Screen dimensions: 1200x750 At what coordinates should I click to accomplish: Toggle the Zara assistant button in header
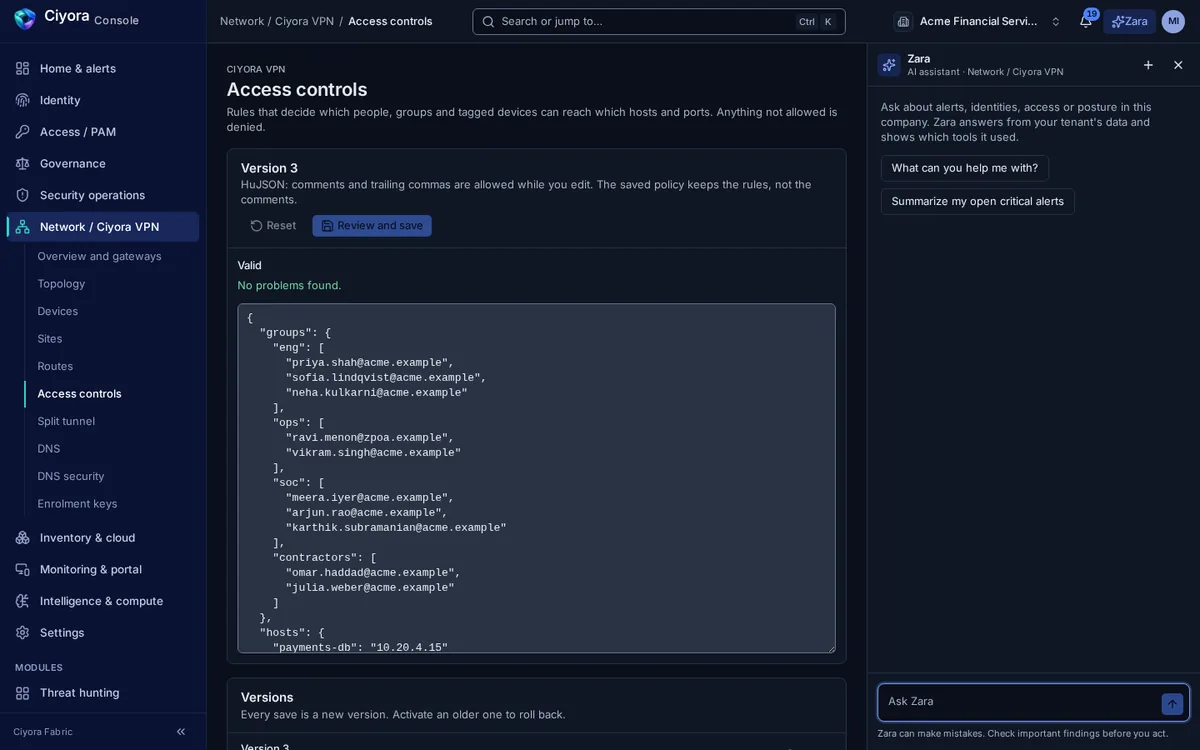click(1130, 21)
